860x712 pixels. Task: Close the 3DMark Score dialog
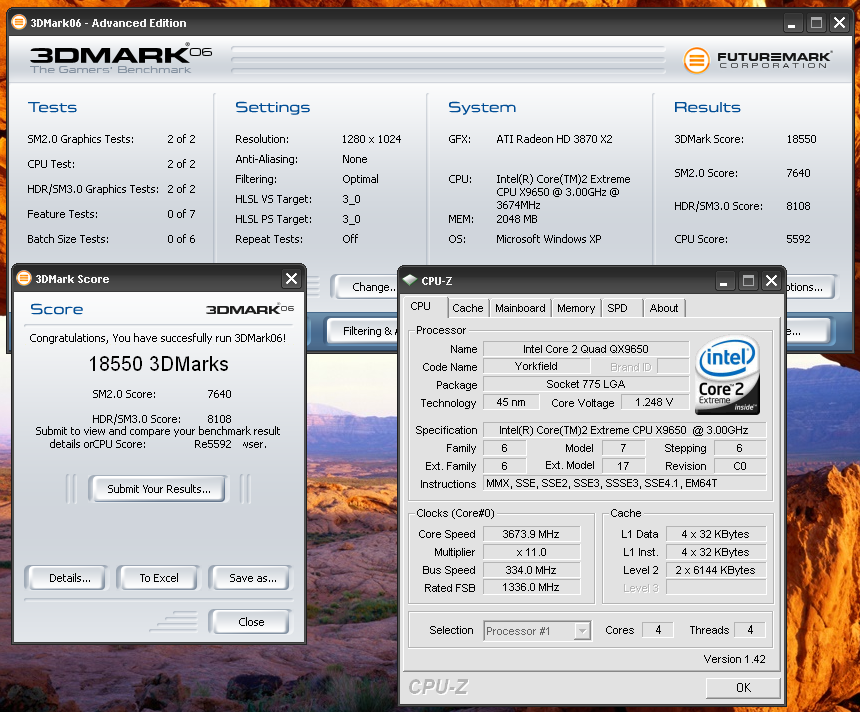(291, 279)
